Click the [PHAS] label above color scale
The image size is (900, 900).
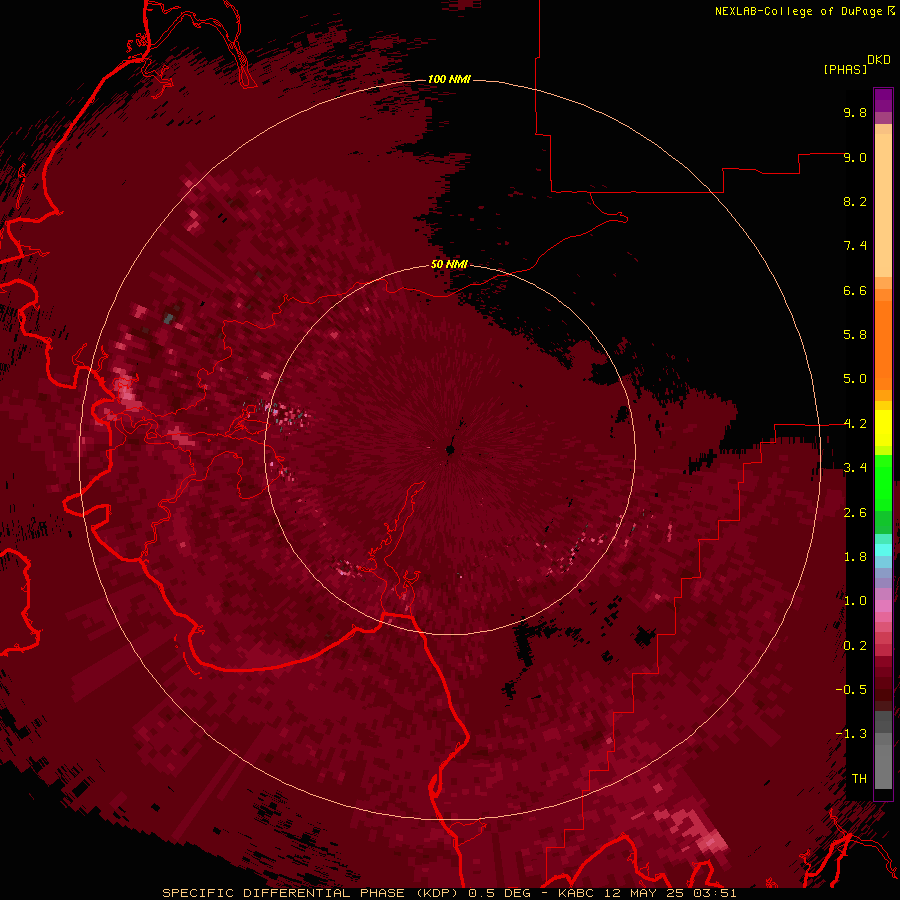845,69
